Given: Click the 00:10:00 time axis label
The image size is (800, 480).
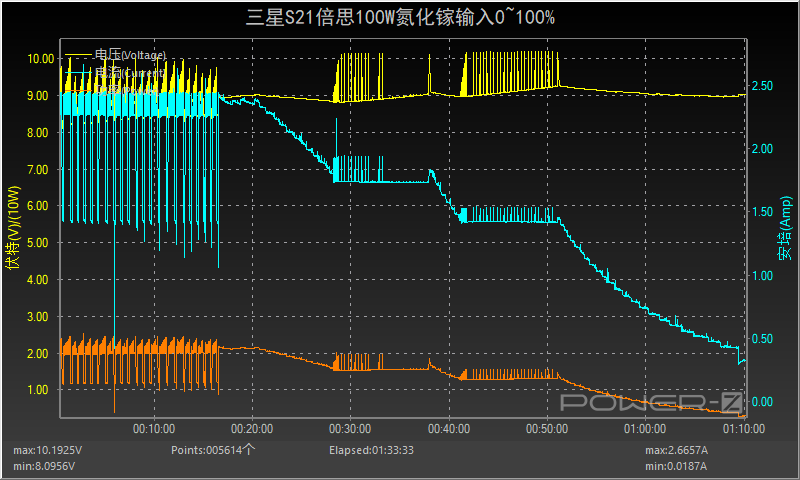Looking at the screenshot, I should click(x=154, y=429).
